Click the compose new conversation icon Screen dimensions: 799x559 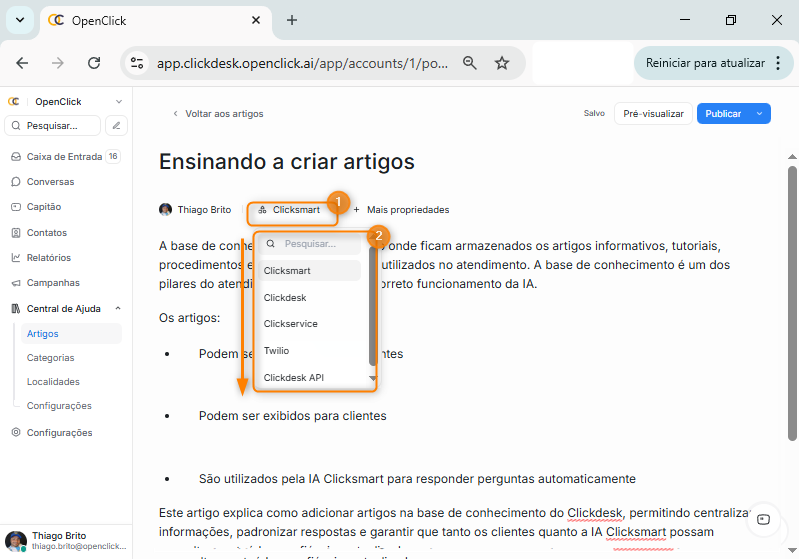(x=117, y=126)
